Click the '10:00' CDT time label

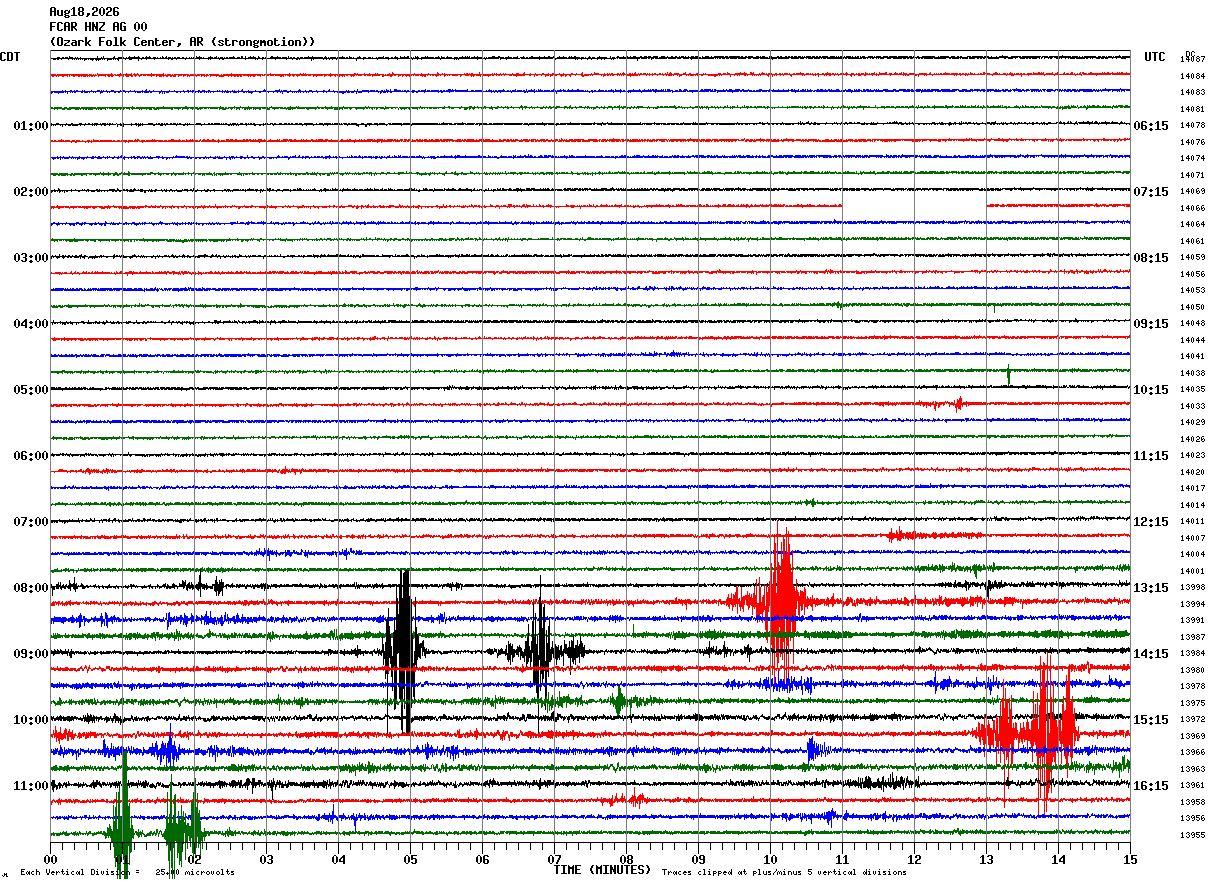[30, 720]
